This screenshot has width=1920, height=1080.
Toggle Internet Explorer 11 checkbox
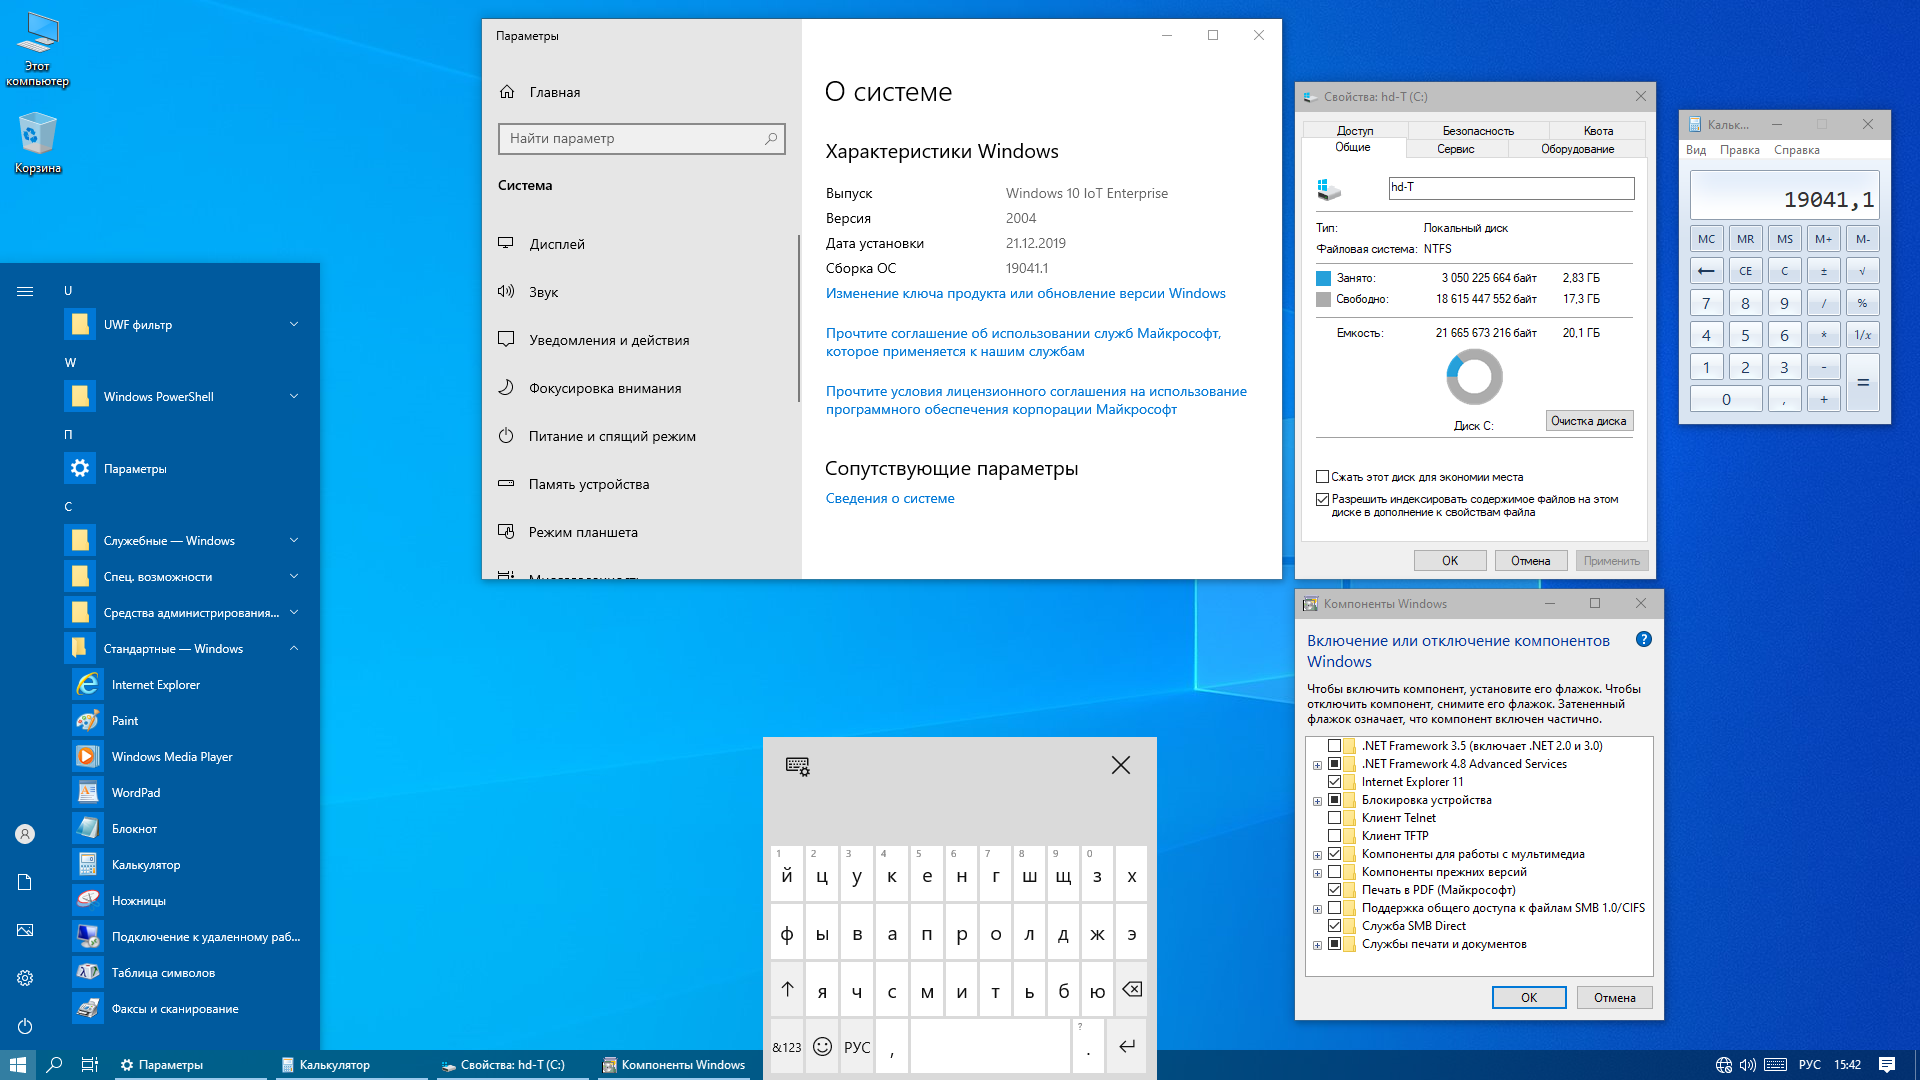pyautogui.click(x=1335, y=782)
